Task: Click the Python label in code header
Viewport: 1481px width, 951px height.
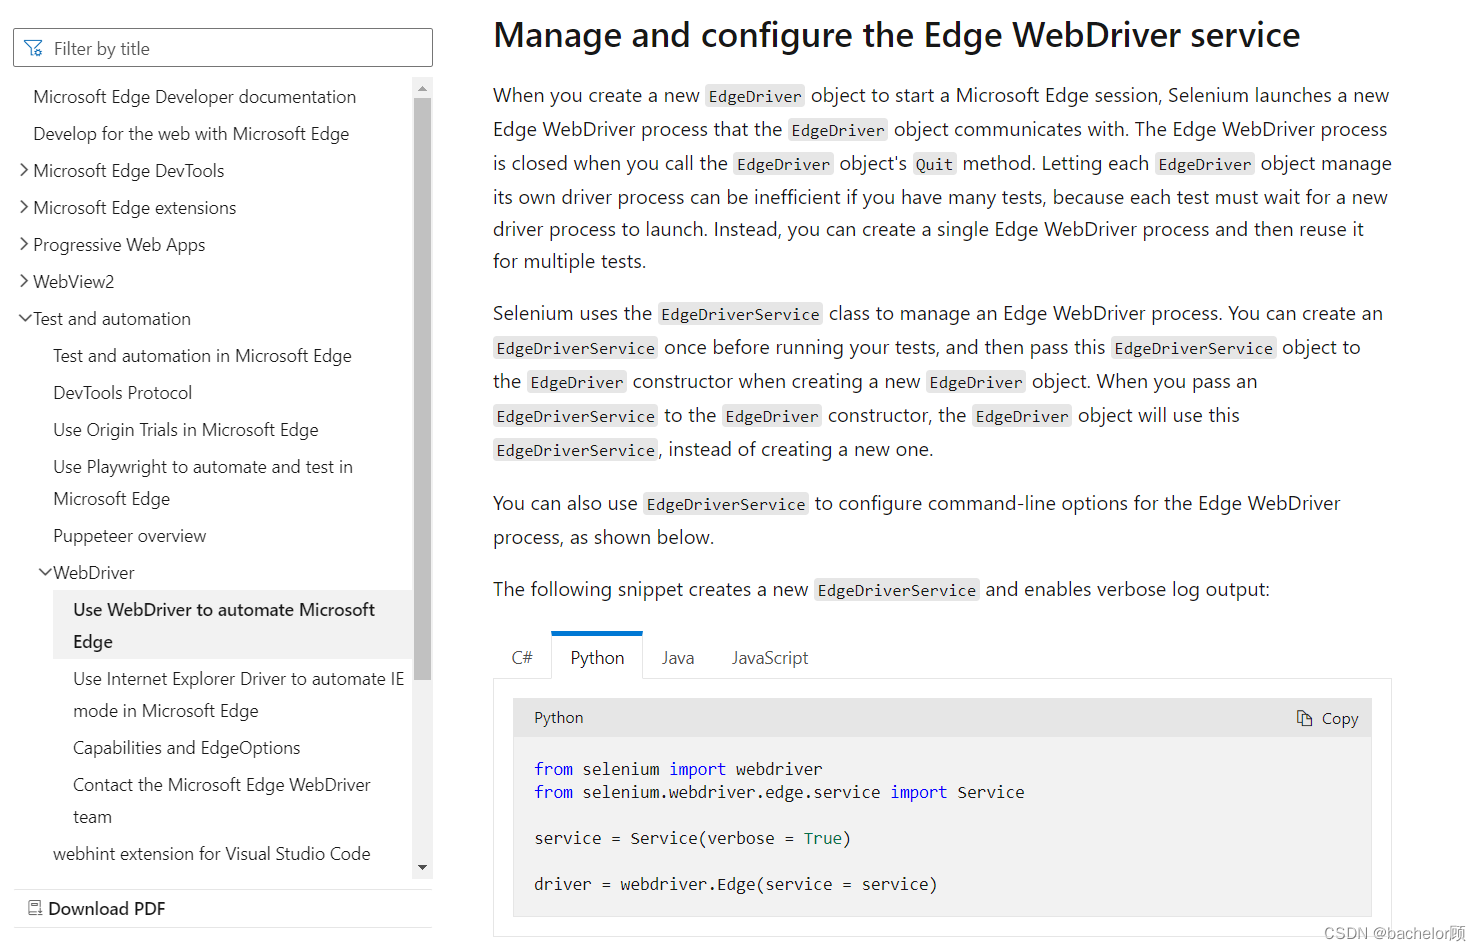Action: click(558, 718)
